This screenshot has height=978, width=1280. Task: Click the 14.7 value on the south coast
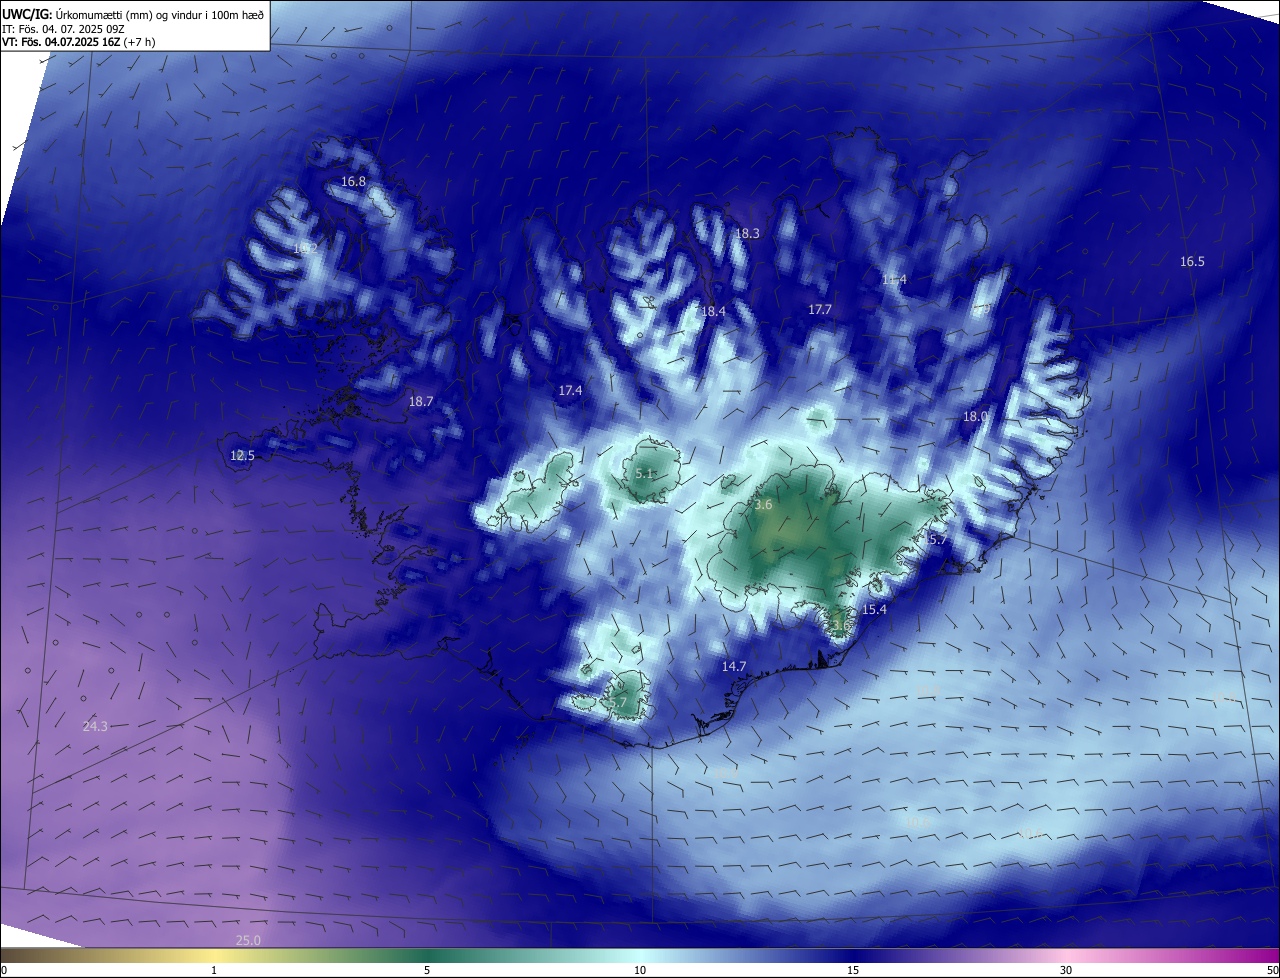pos(734,666)
